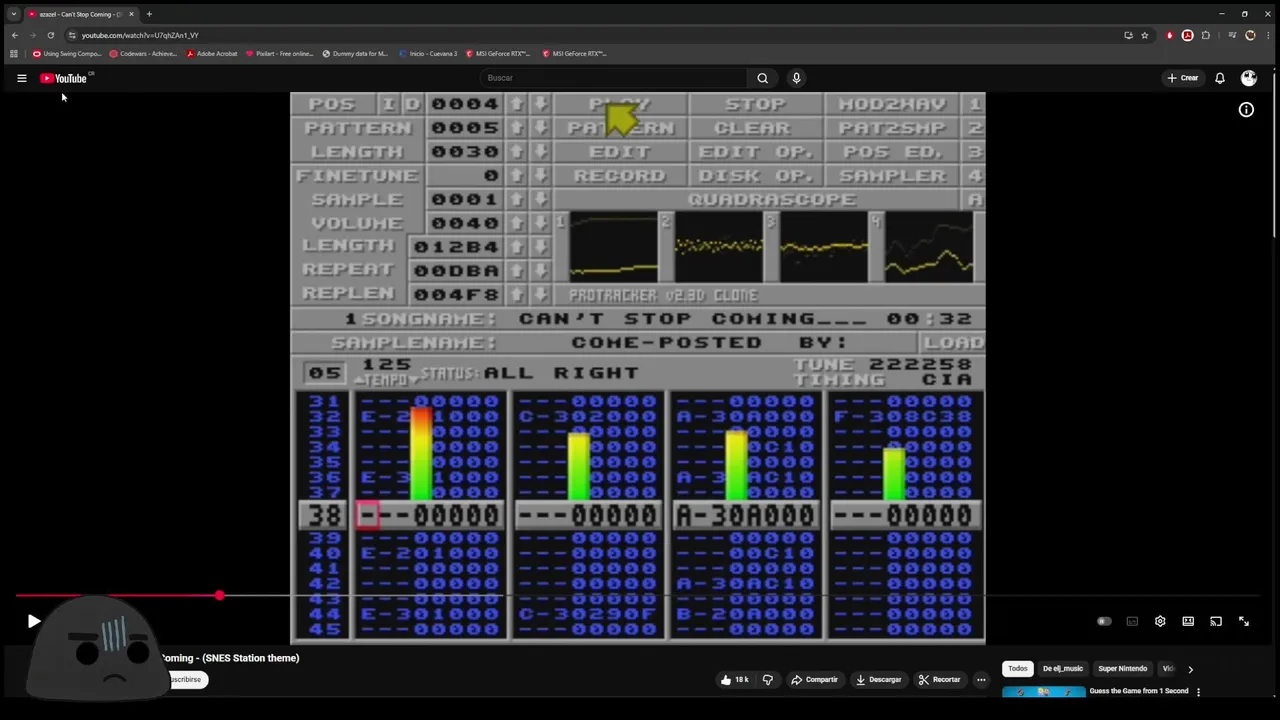Open the media controls toolbar icon

coord(1232,35)
